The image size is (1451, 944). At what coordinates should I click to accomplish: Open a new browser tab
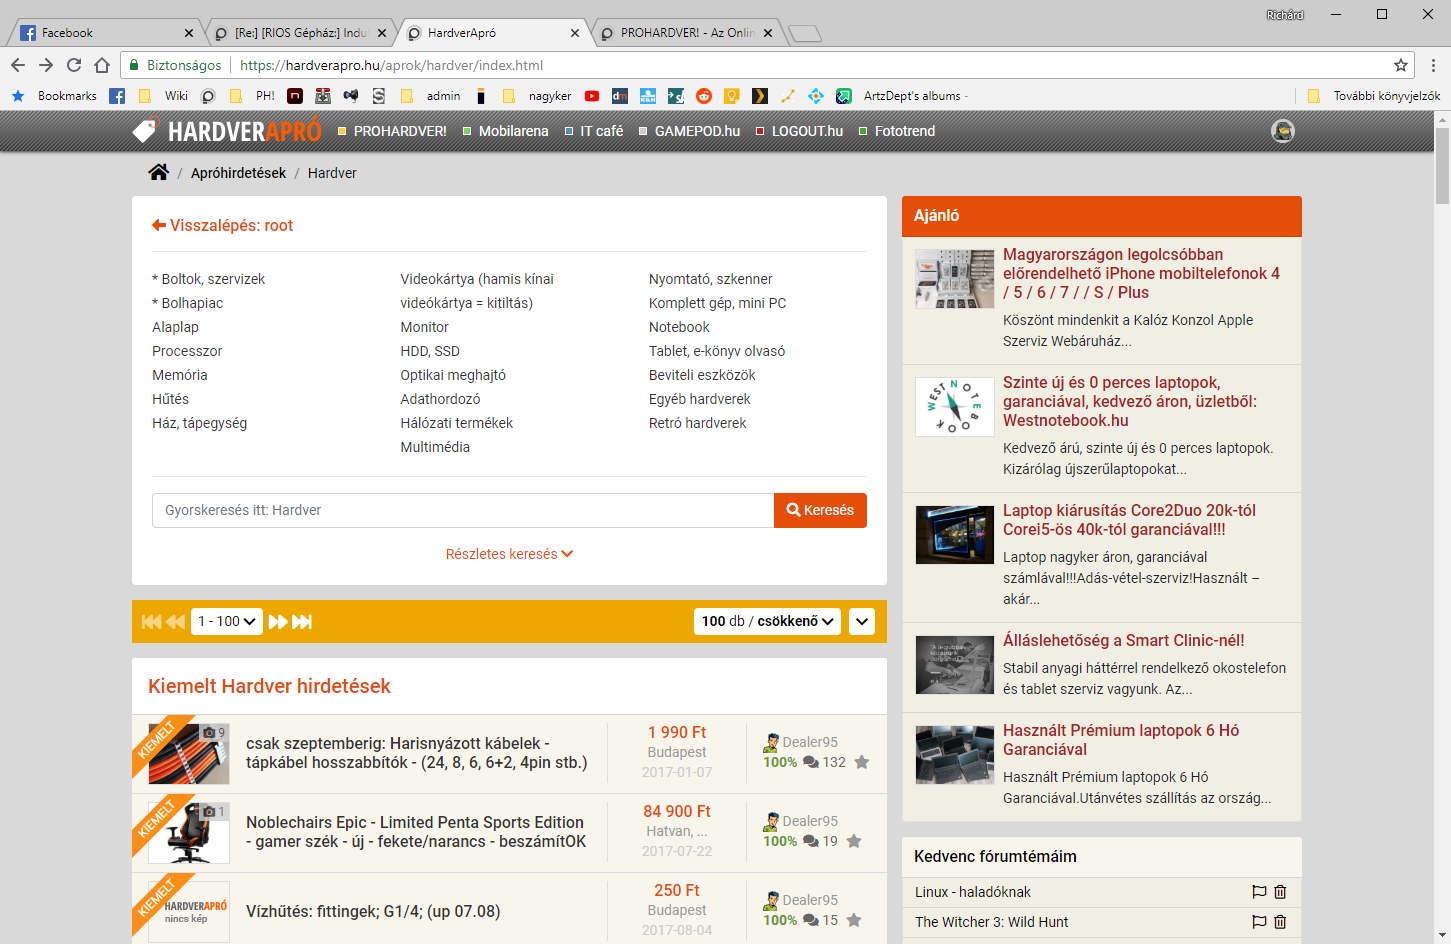[x=805, y=34]
